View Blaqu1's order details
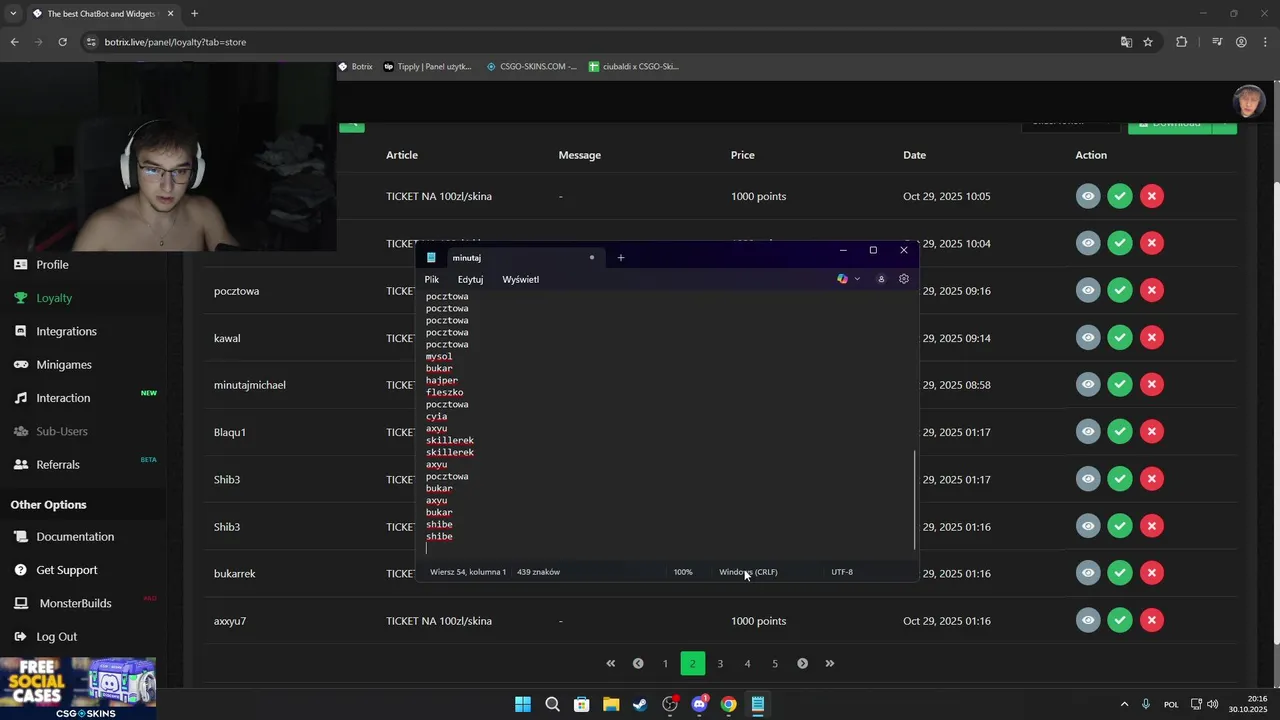 pos(1088,431)
